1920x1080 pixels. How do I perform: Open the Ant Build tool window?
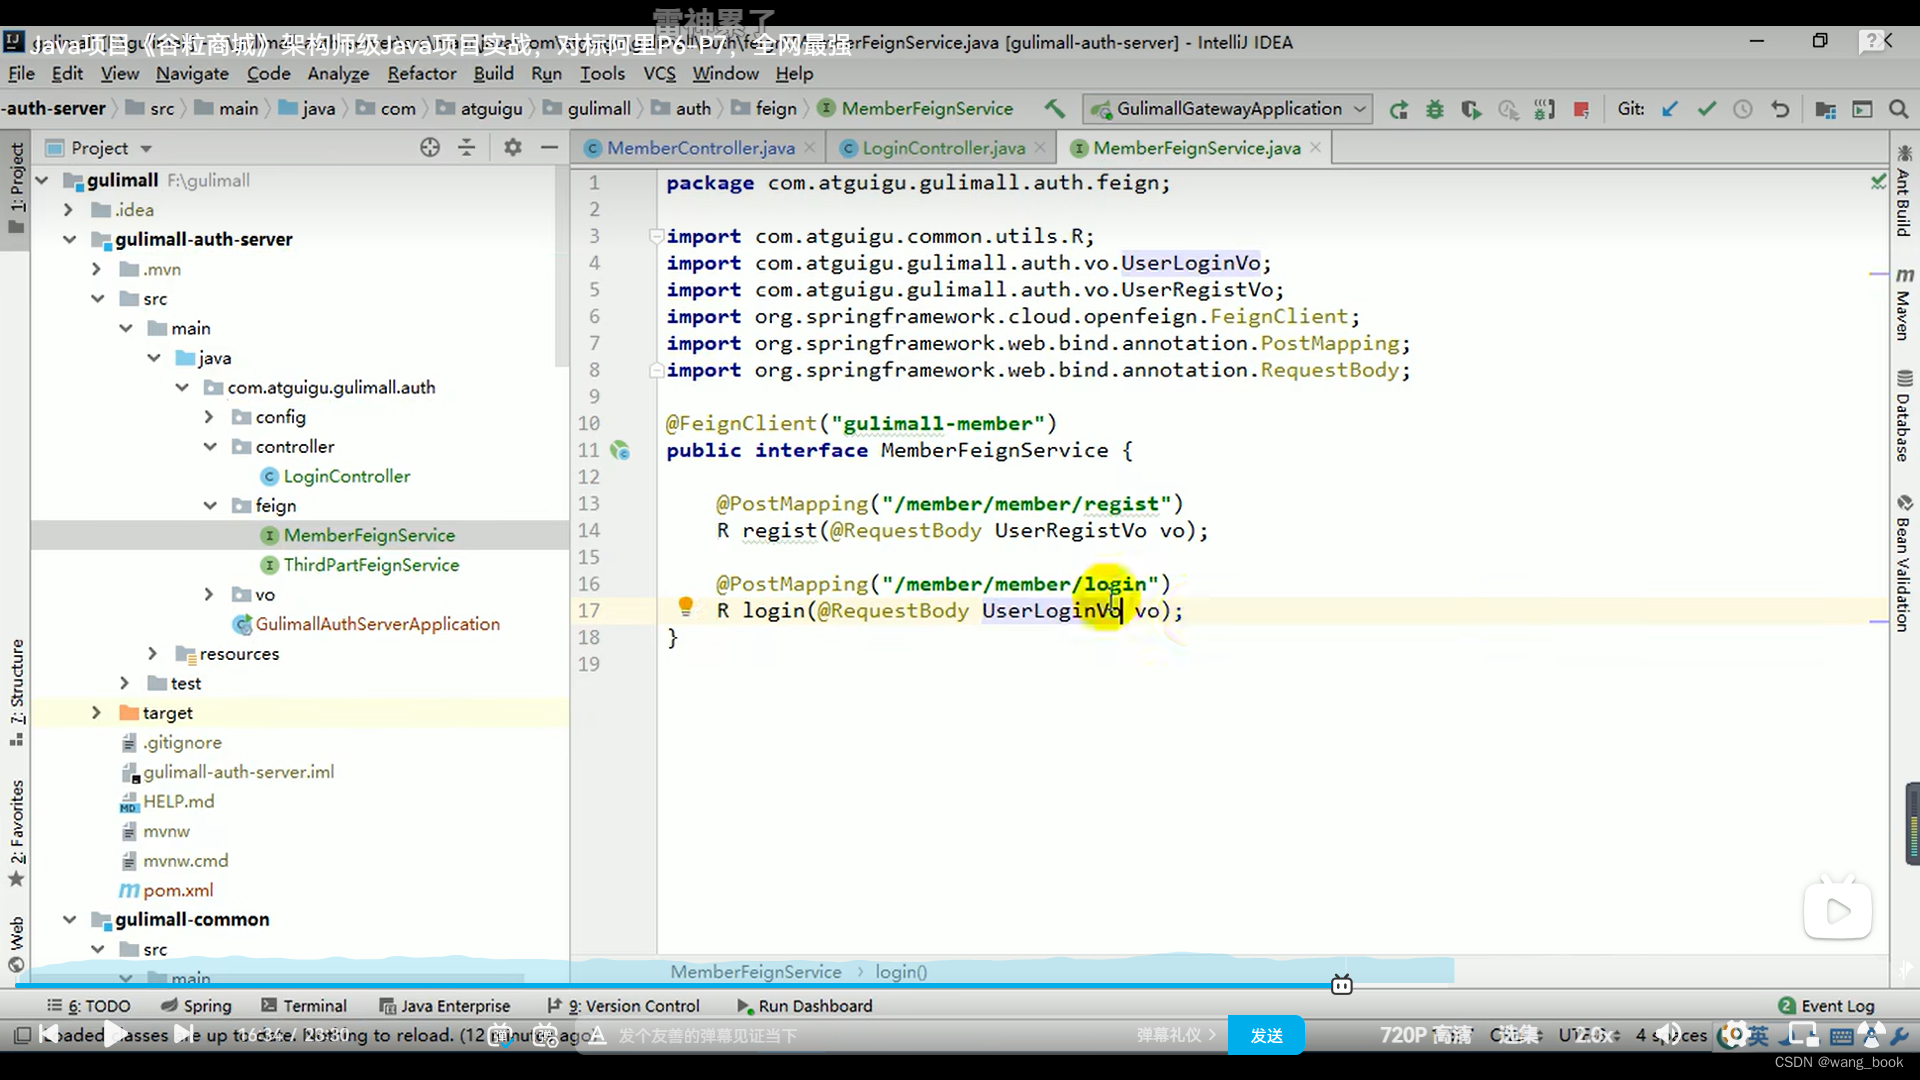[x=1904, y=191]
